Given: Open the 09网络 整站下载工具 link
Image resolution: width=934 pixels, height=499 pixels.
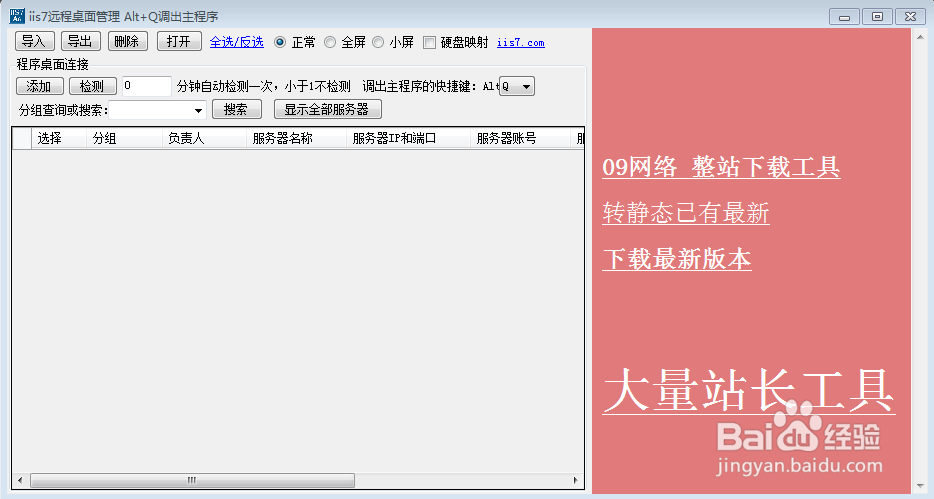Looking at the screenshot, I should pos(721,167).
